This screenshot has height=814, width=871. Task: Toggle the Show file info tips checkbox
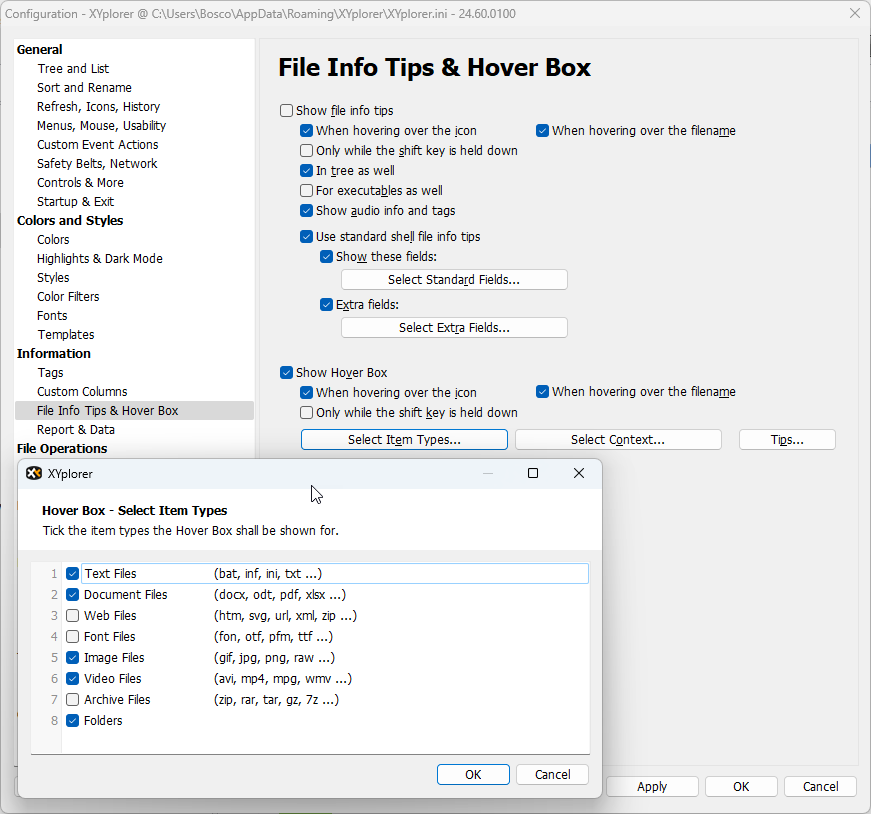pyautogui.click(x=287, y=111)
